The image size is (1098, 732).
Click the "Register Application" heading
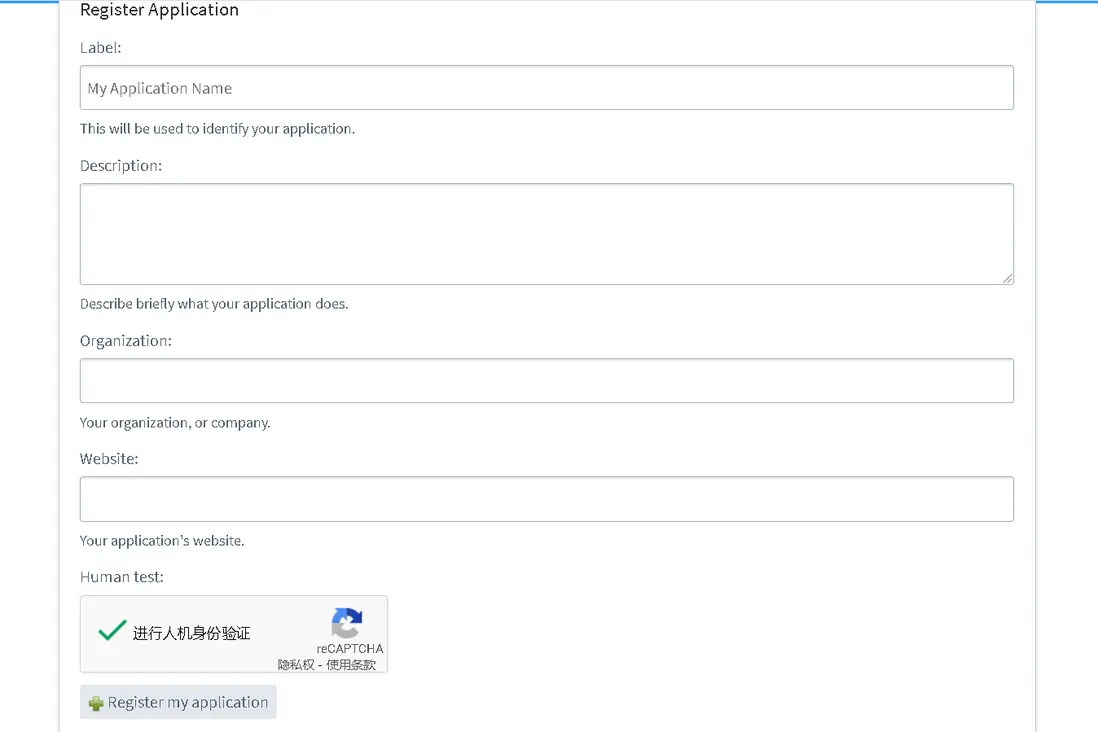pyautogui.click(x=159, y=10)
